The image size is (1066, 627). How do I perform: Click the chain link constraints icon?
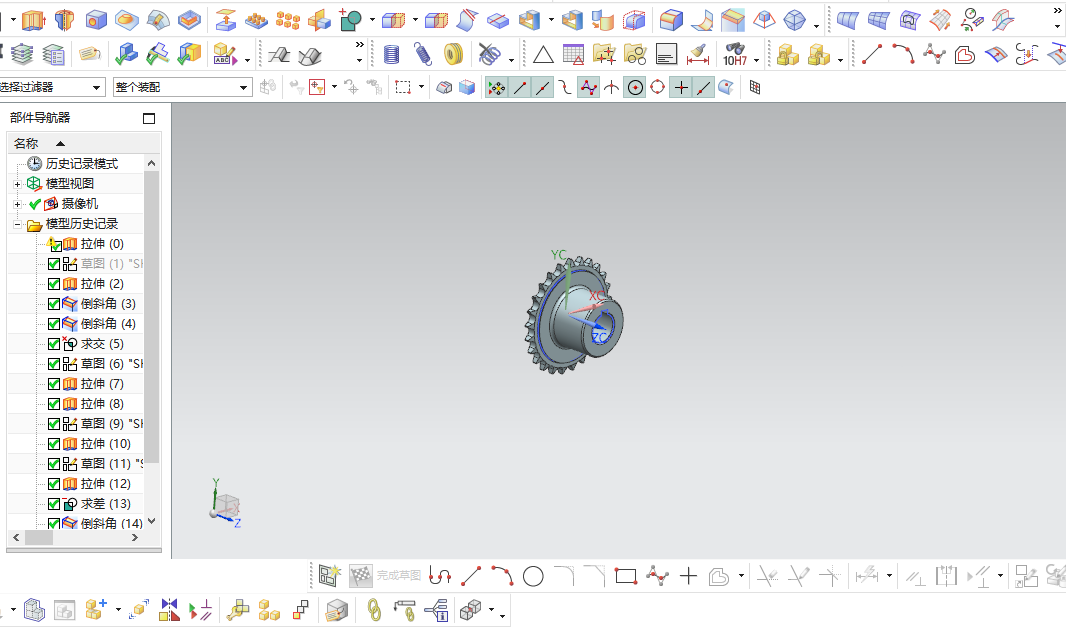point(374,610)
